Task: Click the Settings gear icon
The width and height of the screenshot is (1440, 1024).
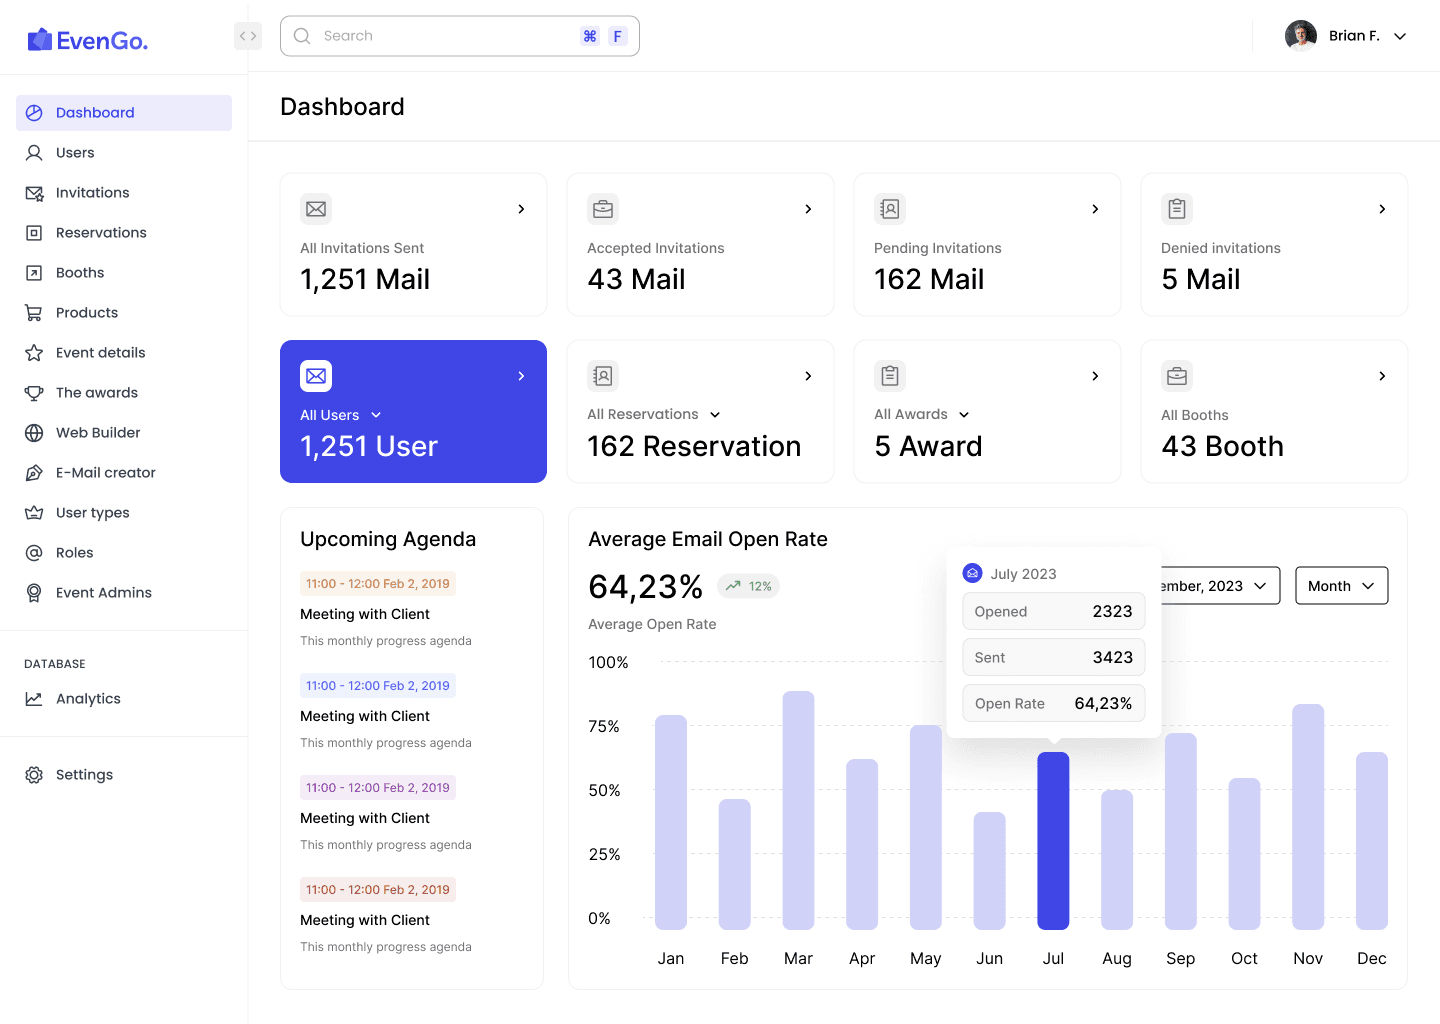Action: [34, 775]
